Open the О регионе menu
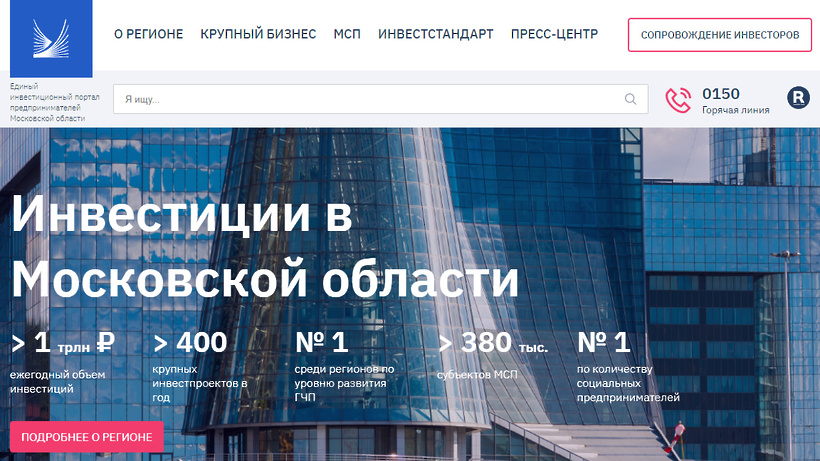The width and height of the screenshot is (820, 461). pyautogui.click(x=148, y=34)
